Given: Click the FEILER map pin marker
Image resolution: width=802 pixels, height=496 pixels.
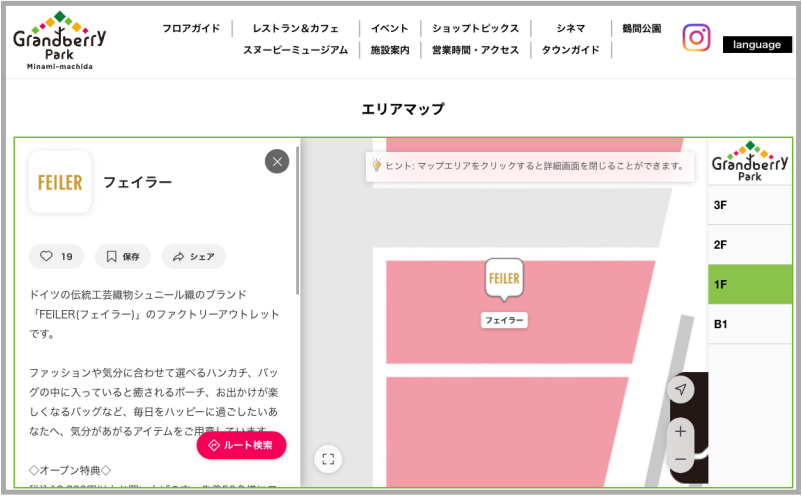Looking at the screenshot, I should pyautogui.click(x=504, y=279).
